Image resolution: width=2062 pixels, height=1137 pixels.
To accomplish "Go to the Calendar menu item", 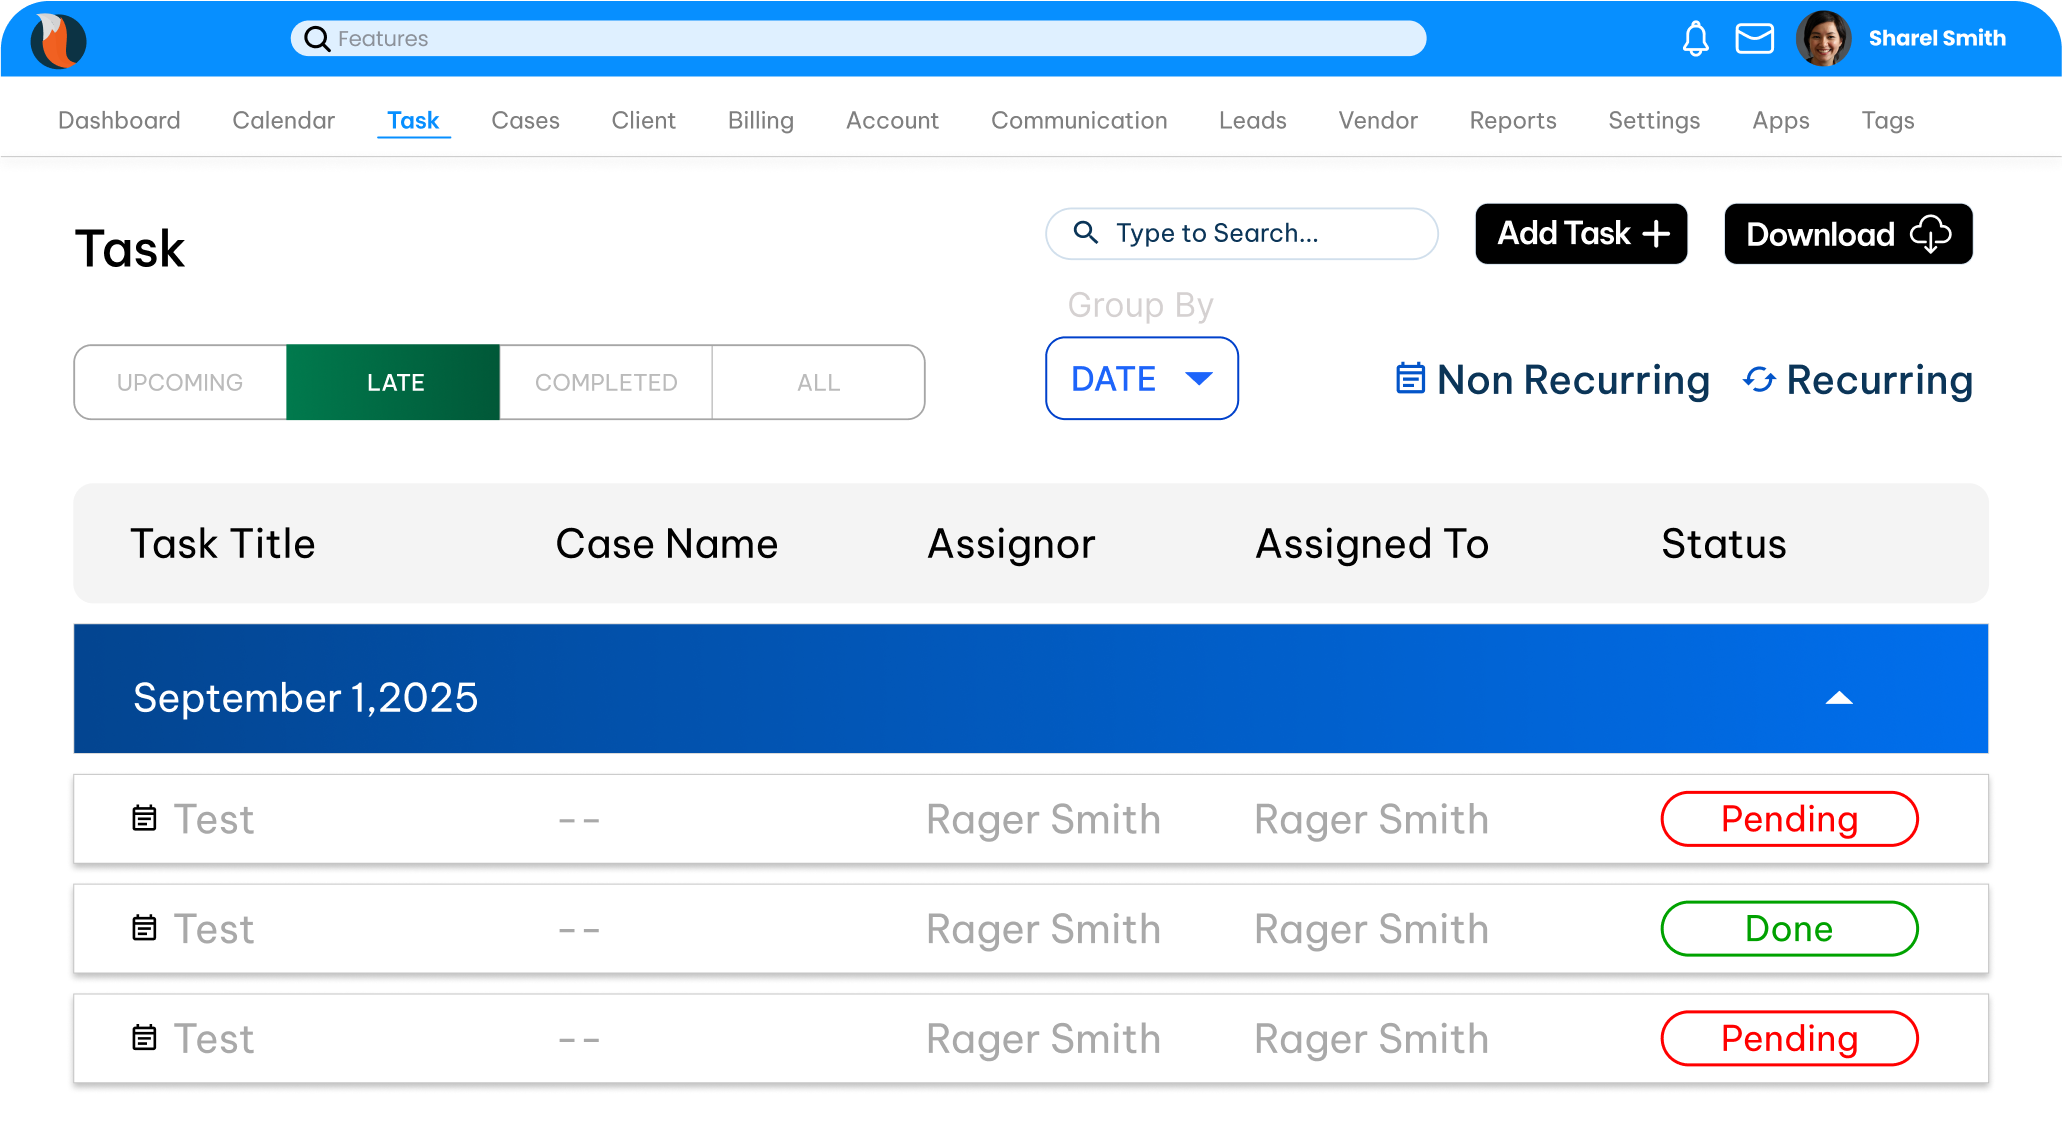I will [x=283, y=120].
